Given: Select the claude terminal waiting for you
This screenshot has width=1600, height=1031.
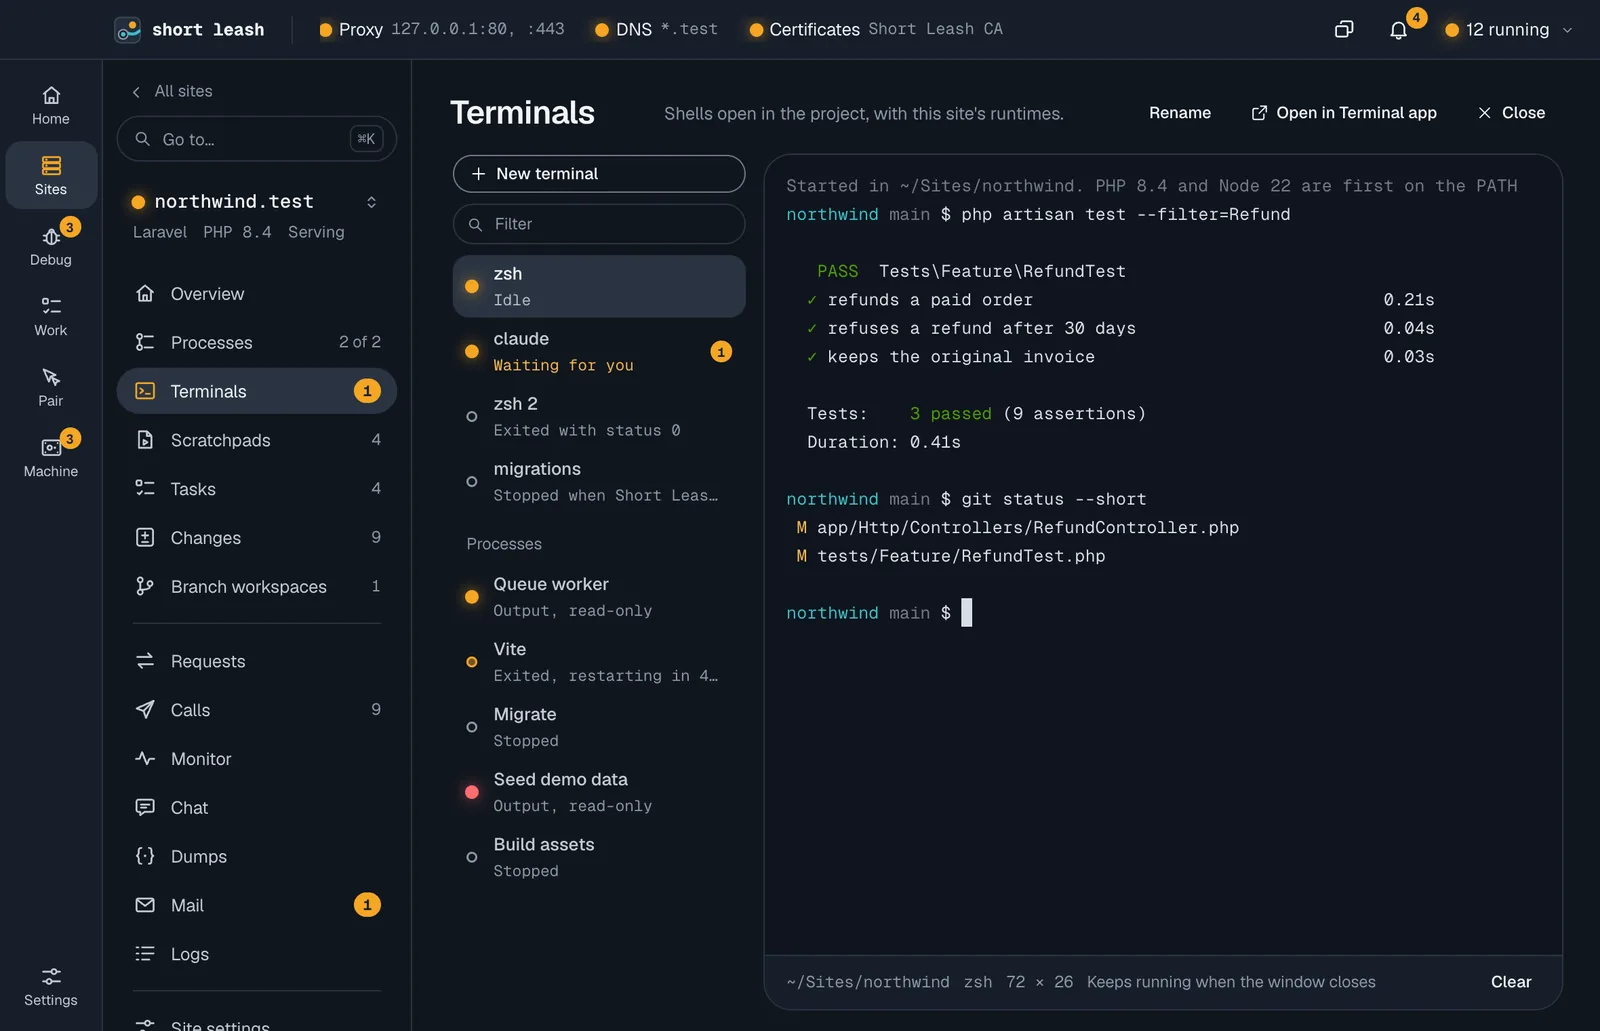Looking at the screenshot, I should (x=599, y=352).
